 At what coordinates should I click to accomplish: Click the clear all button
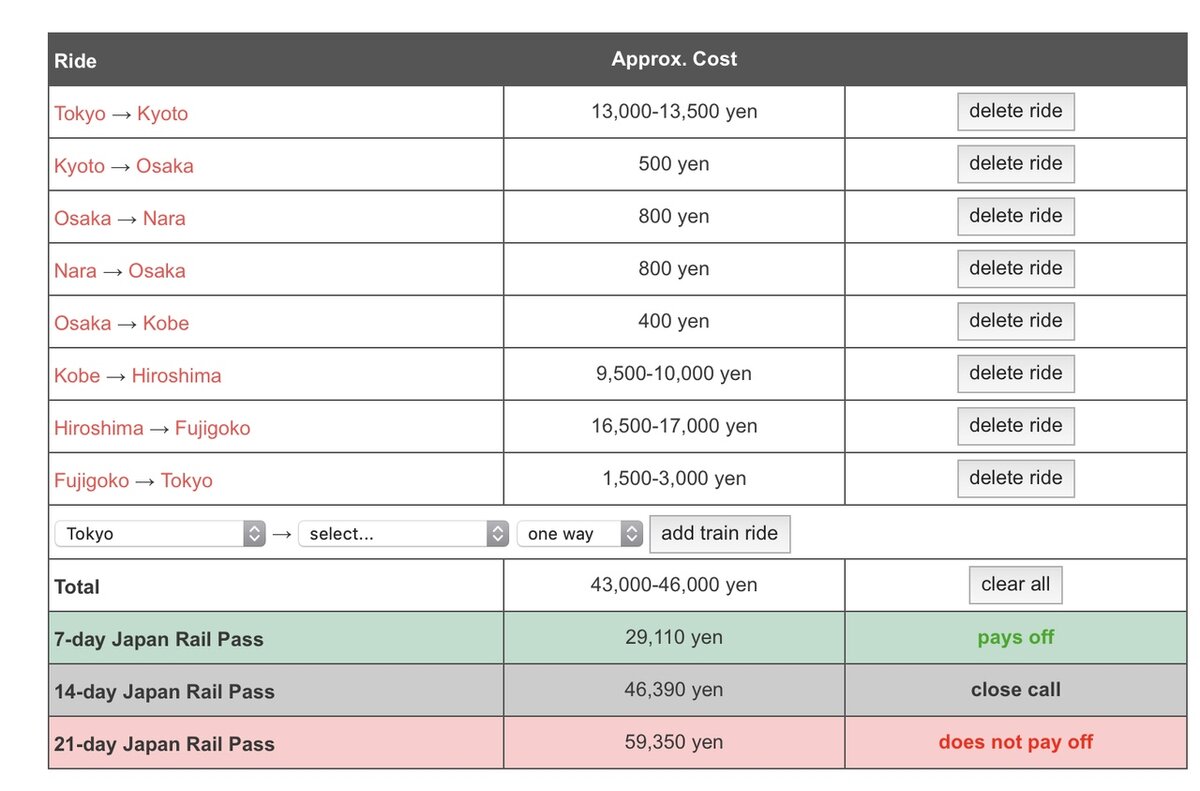pos(1016,585)
